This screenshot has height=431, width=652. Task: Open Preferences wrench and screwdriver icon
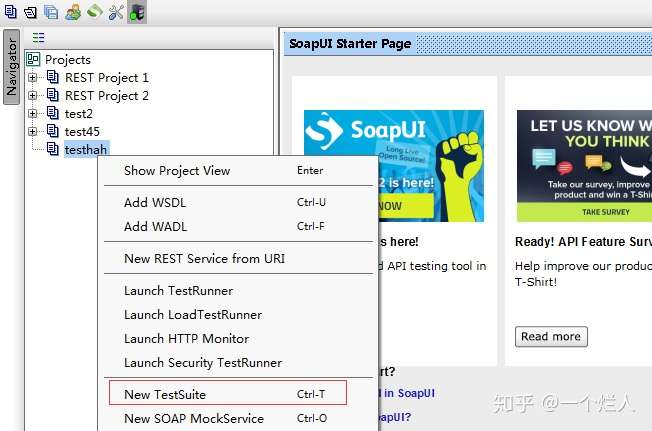click(116, 12)
